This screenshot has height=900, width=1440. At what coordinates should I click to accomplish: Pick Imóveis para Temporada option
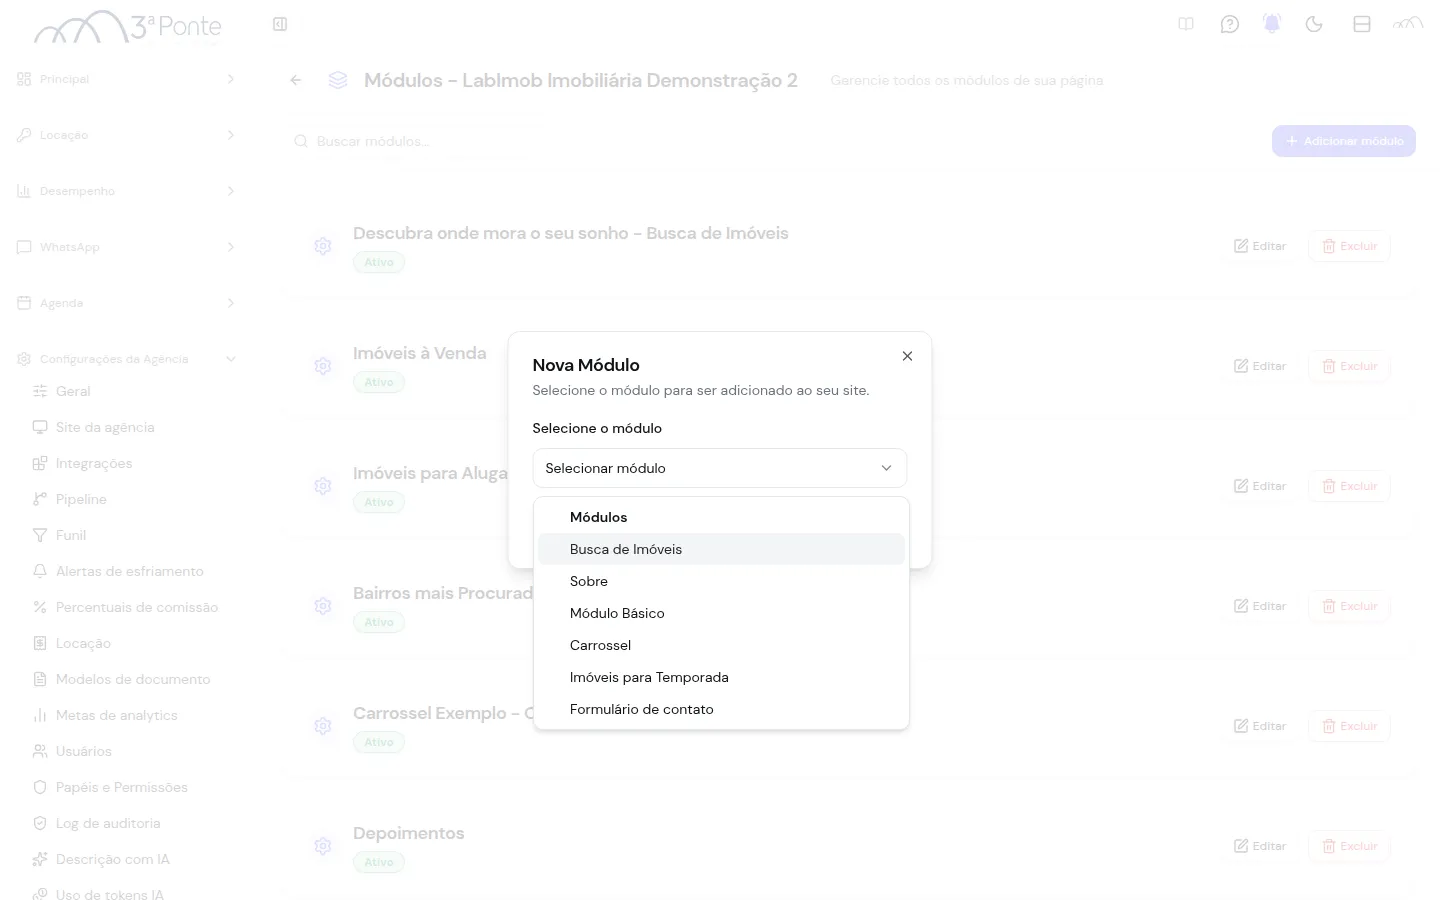click(x=721, y=677)
